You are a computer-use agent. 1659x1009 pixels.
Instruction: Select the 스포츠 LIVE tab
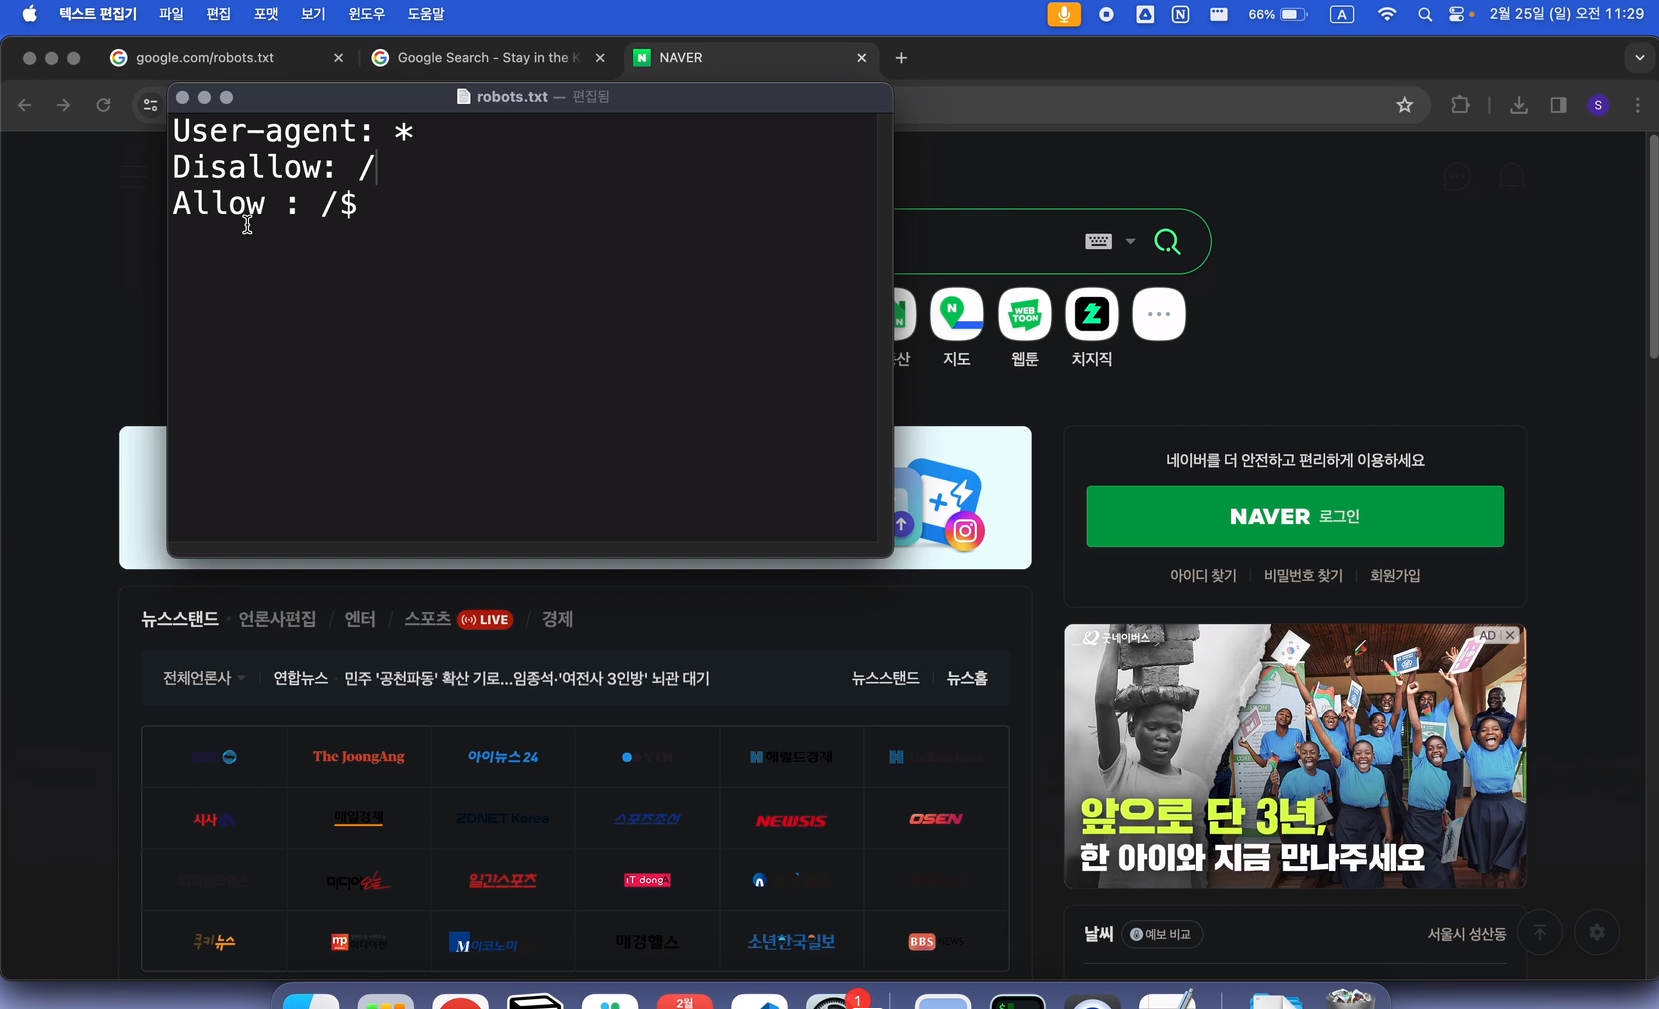(458, 619)
